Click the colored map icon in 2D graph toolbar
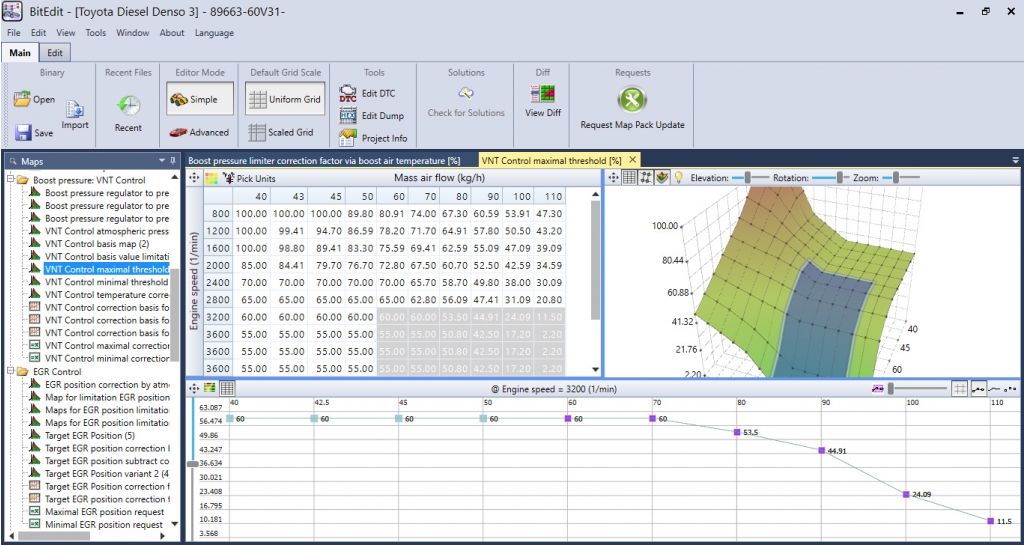This screenshot has height=545, width=1024. (210, 388)
